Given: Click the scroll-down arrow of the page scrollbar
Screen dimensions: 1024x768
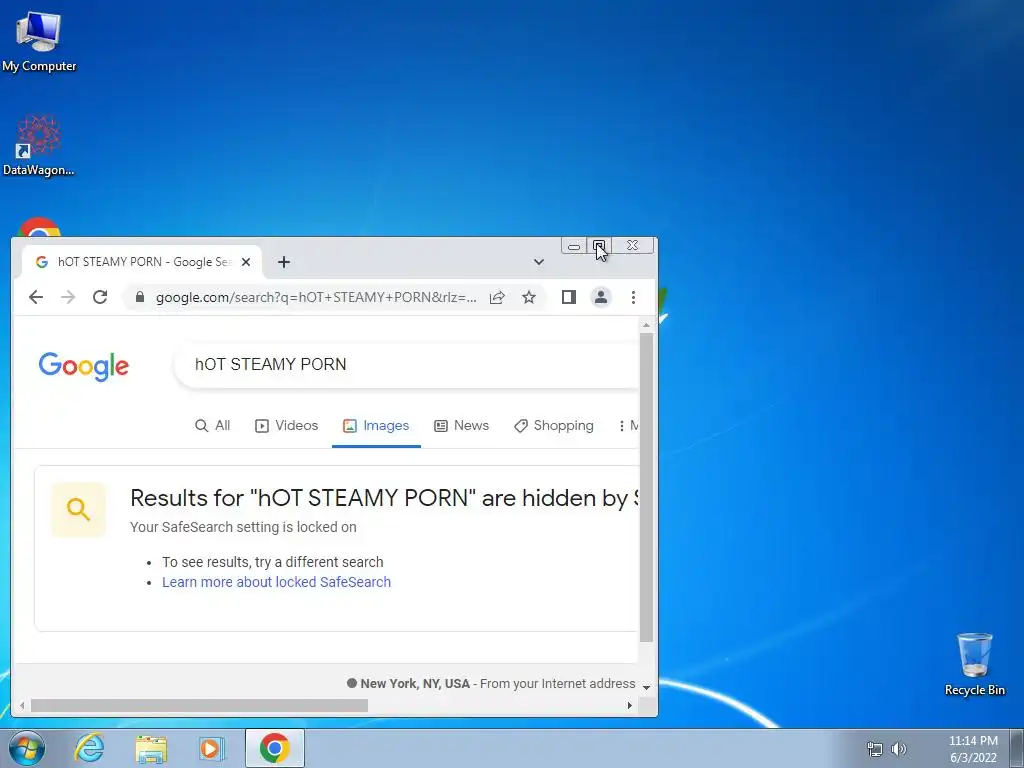Looking at the screenshot, I should 647,687.
